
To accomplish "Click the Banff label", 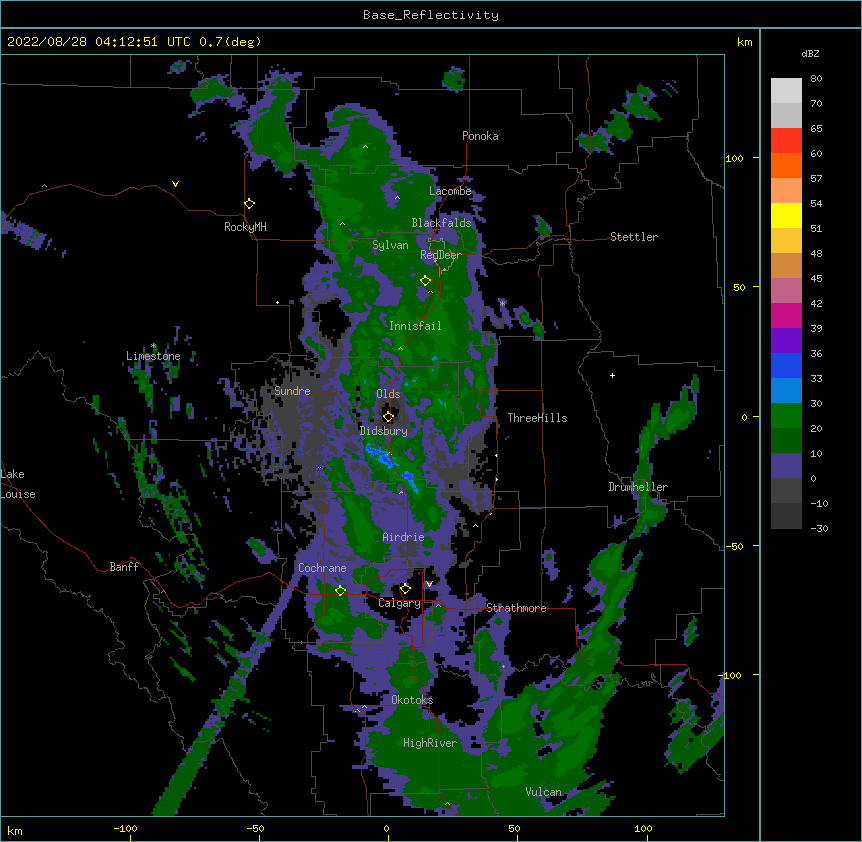I will pyautogui.click(x=124, y=567).
